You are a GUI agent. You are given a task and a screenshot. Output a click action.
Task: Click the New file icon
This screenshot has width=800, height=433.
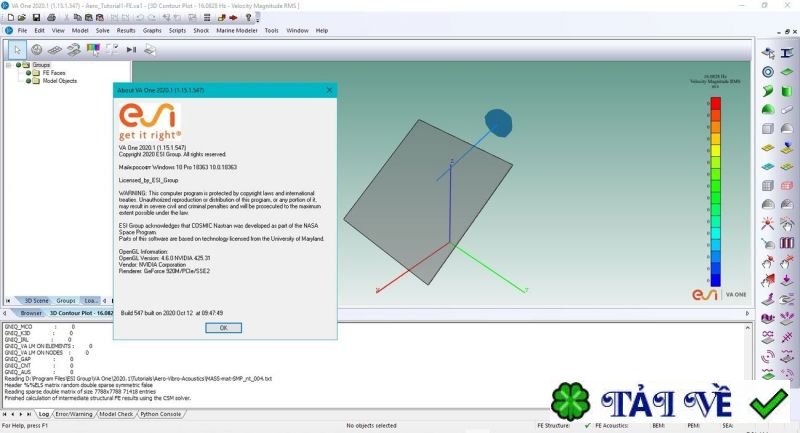[11, 17]
